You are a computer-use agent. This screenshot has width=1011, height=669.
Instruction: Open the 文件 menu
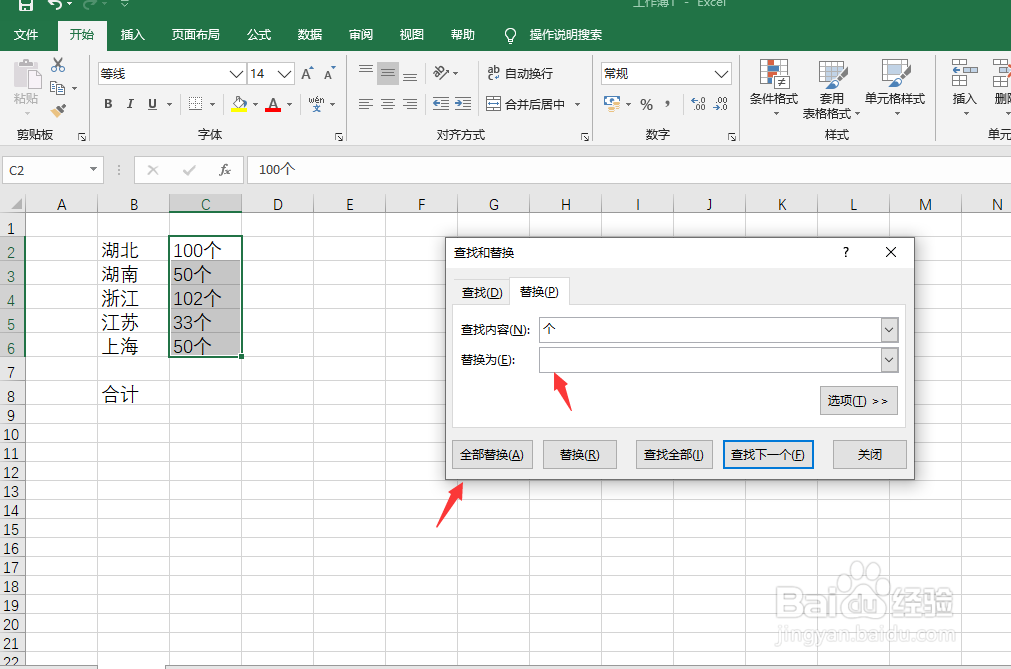(x=26, y=35)
